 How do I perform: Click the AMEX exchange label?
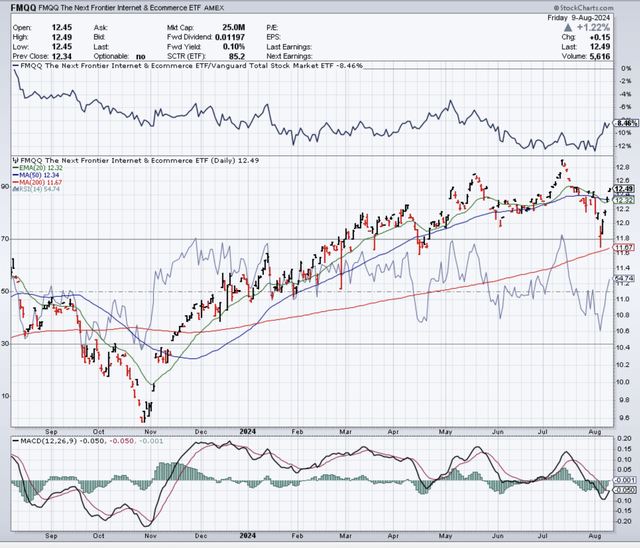(213, 8)
